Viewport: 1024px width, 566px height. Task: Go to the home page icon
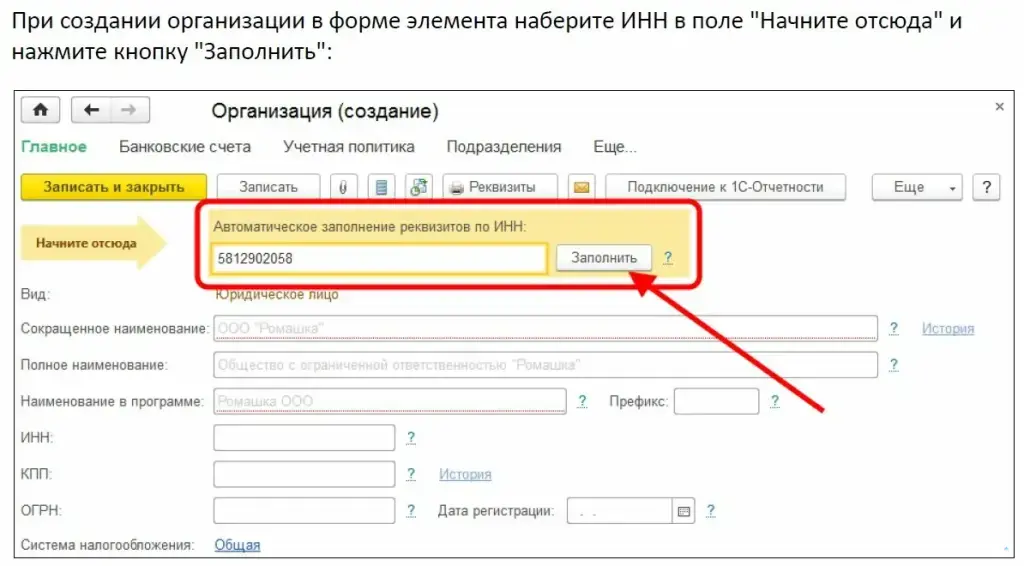click(40, 110)
